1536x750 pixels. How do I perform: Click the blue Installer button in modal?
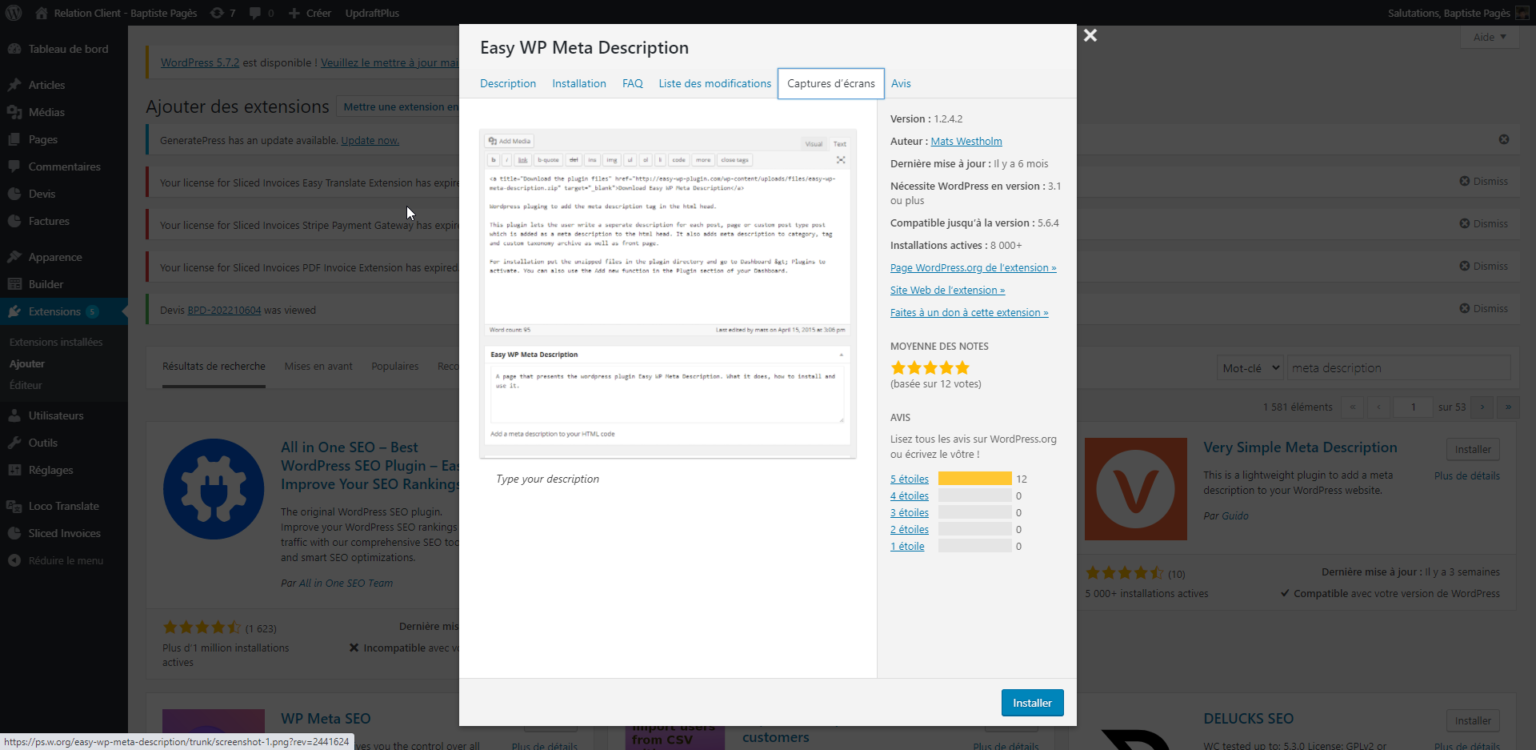1032,703
